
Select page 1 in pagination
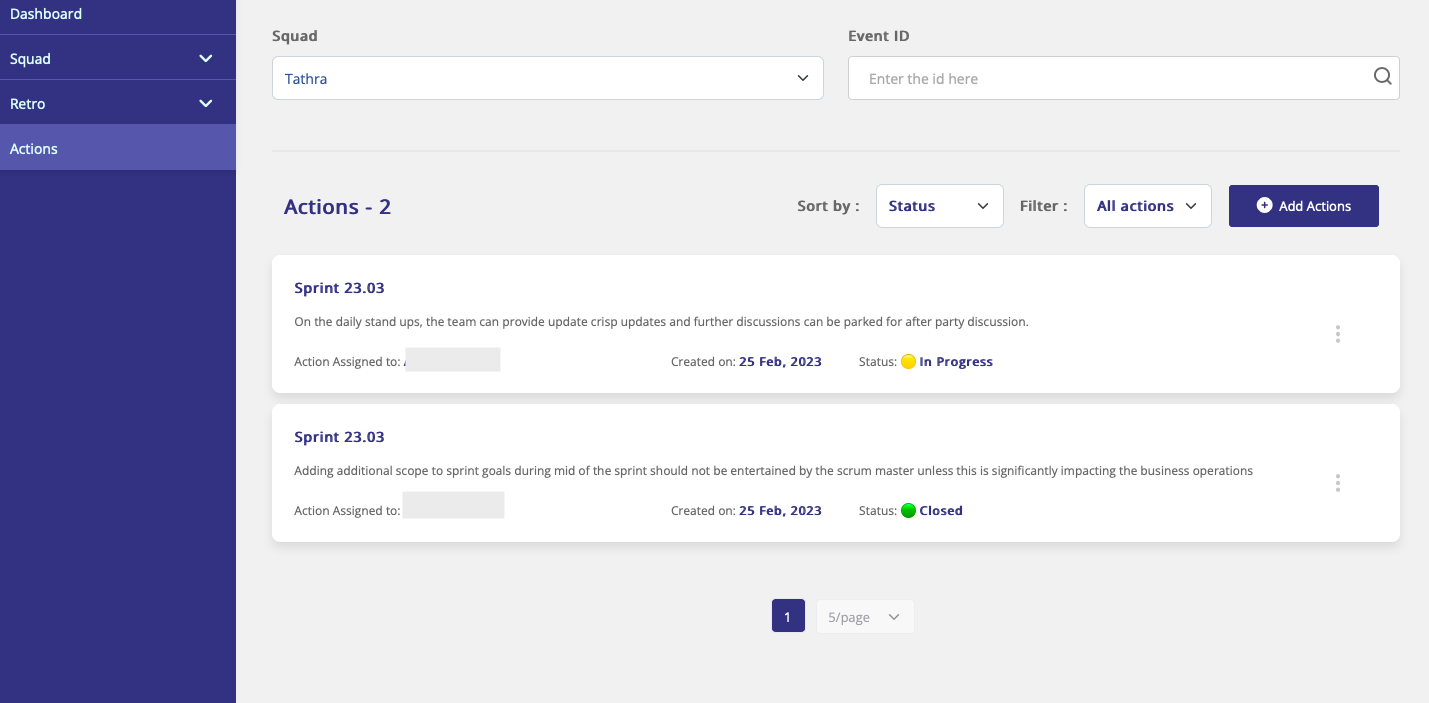pyautogui.click(x=788, y=617)
